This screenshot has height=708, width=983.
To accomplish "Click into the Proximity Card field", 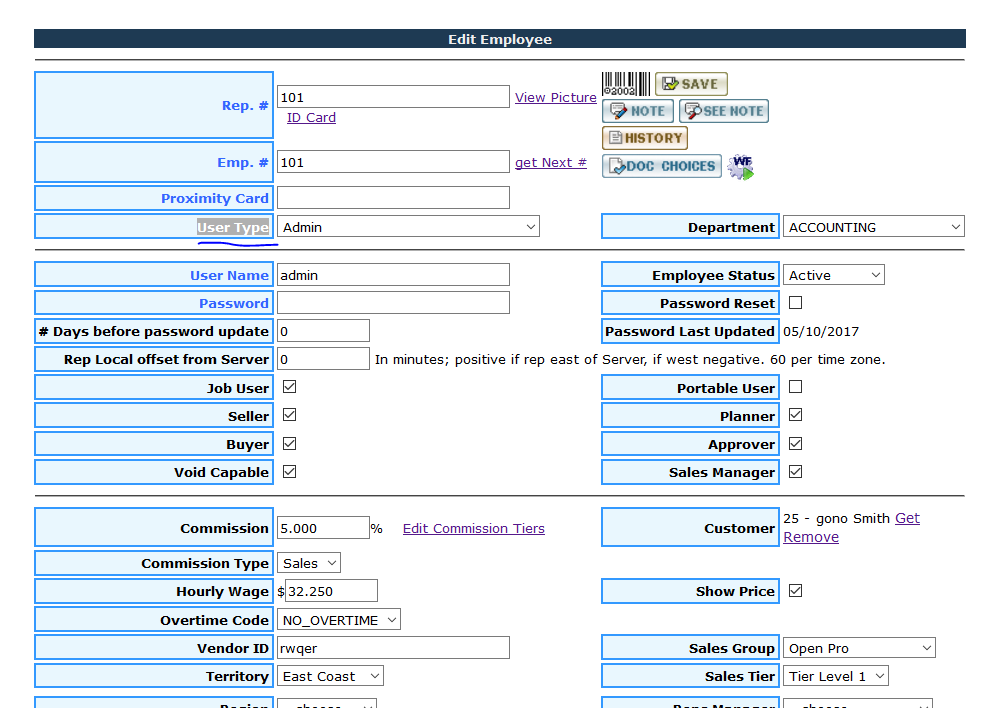I will click(393, 198).
